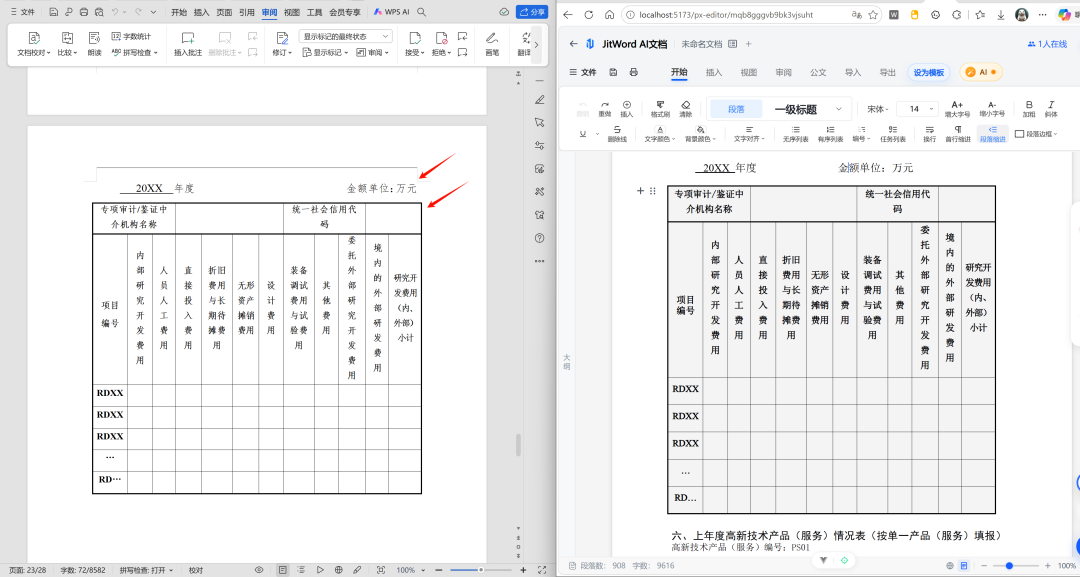Screen dimensions: 1080x577
Task: Click WPS AI button
Action: (x=391, y=12)
